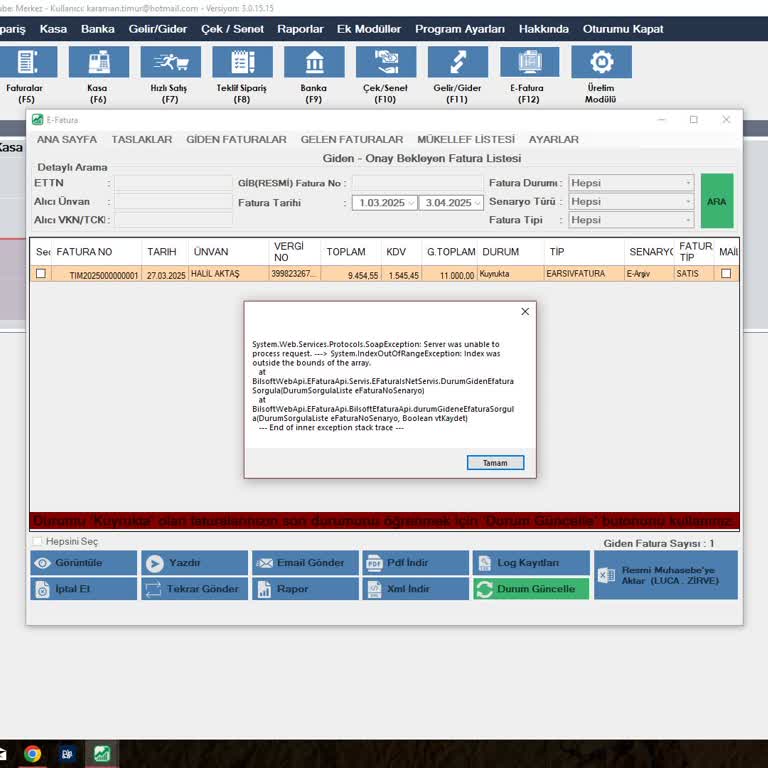The height and width of the screenshot is (768, 768).
Task: Open the Ek Modüller menu
Action: click(x=369, y=29)
